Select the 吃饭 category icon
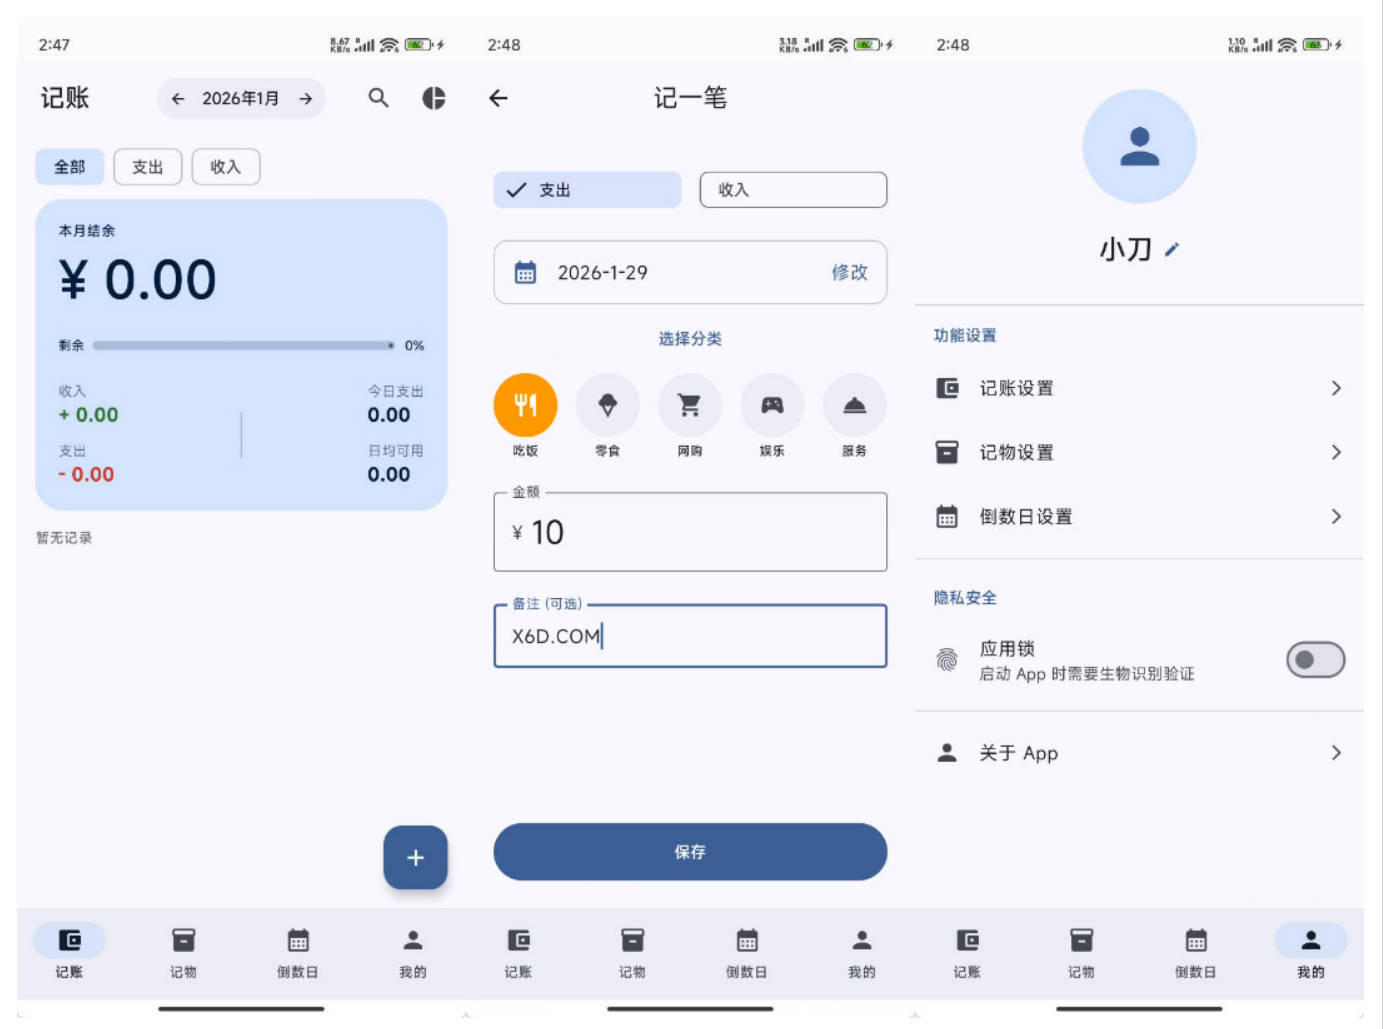Viewport: 1383px width, 1029px height. 524,404
